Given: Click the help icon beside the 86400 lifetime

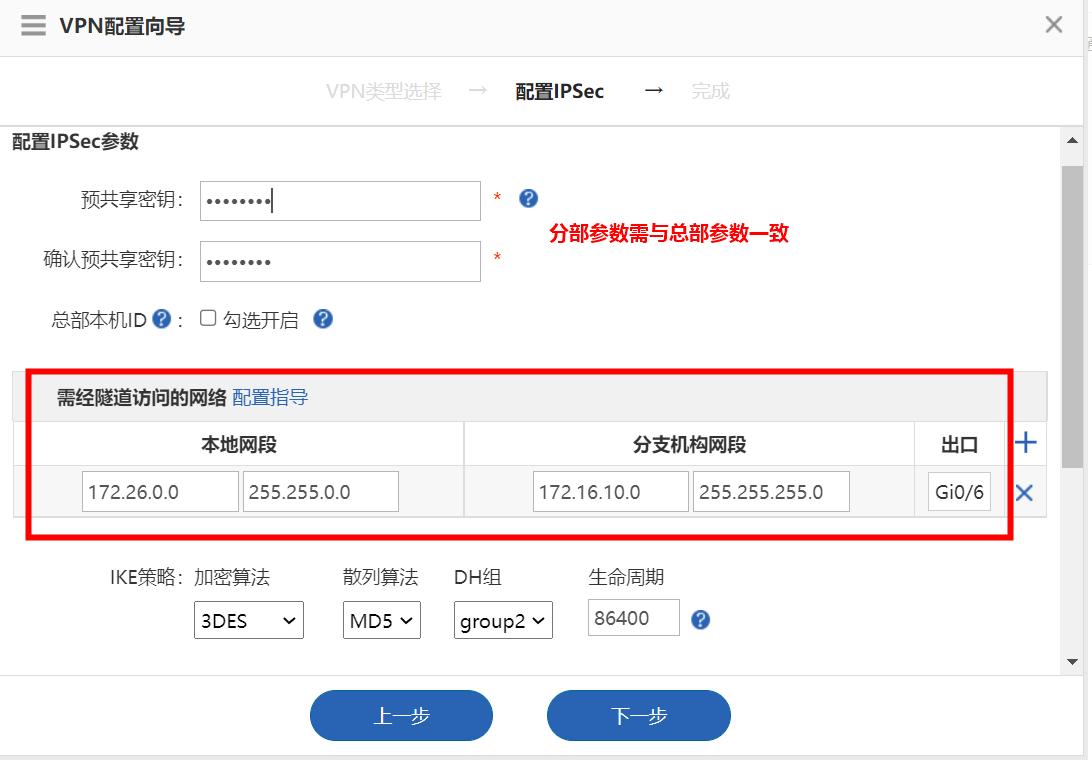Looking at the screenshot, I should tap(699, 620).
